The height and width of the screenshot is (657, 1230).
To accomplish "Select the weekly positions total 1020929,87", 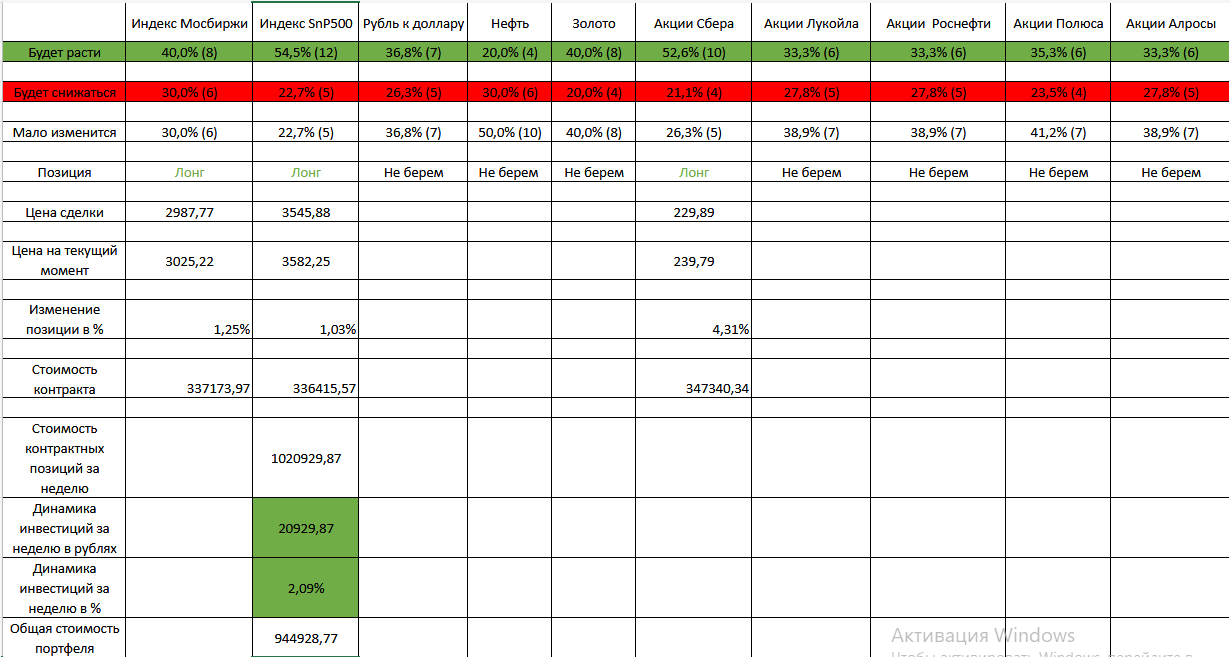I will pyautogui.click(x=305, y=458).
